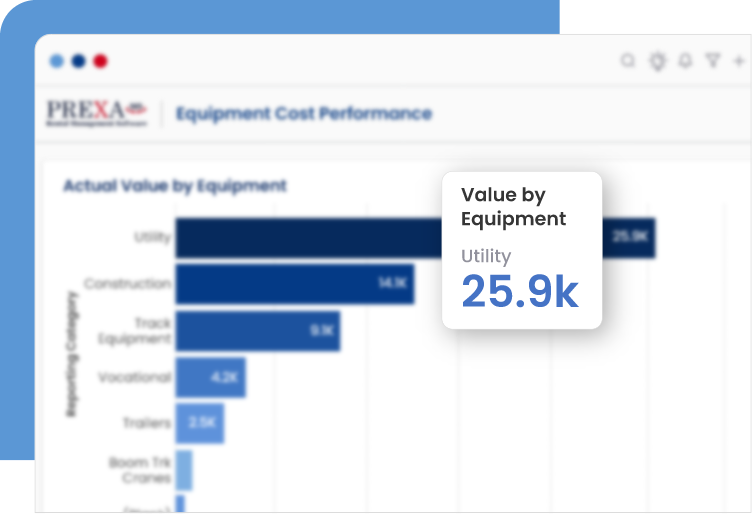The height and width of the screenshot is (514, 752).
Task: Click the red window dot
Action: point(100,61)
